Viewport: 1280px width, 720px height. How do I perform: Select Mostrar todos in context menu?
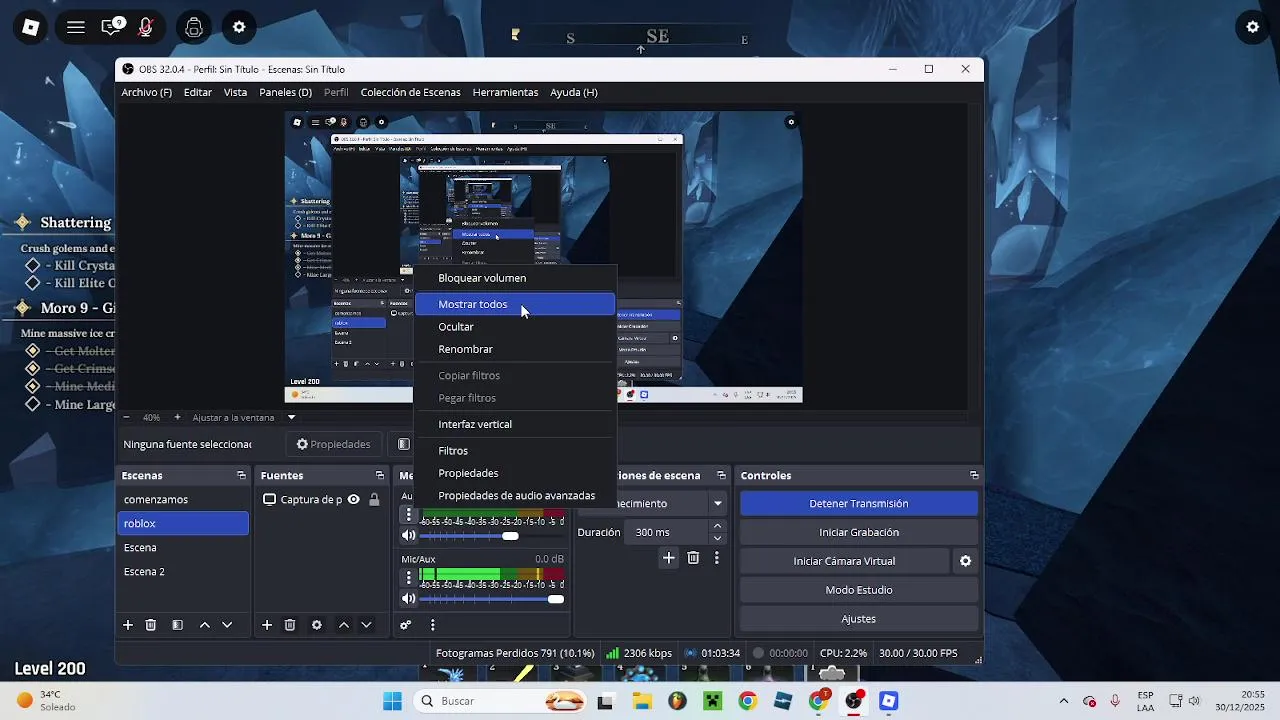(515, 304)
